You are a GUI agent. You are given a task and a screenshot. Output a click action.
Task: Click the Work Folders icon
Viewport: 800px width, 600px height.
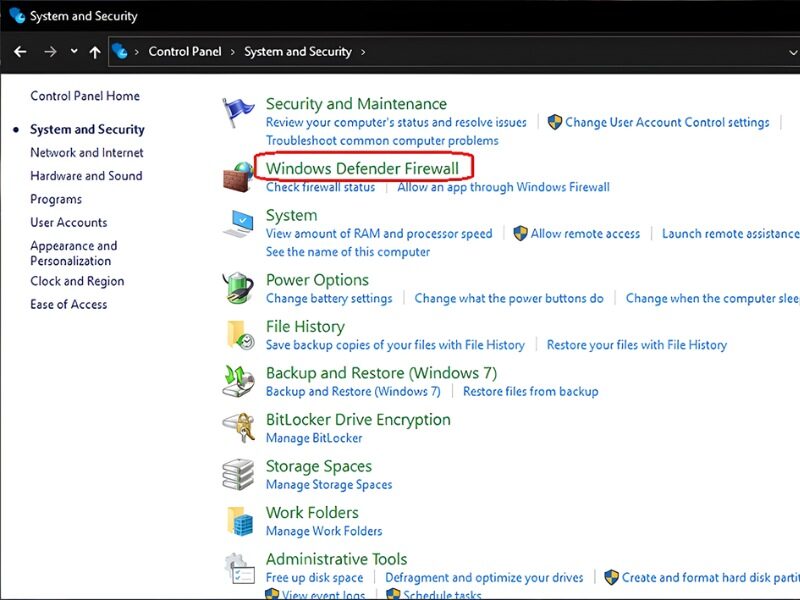[x=239, y=521]
